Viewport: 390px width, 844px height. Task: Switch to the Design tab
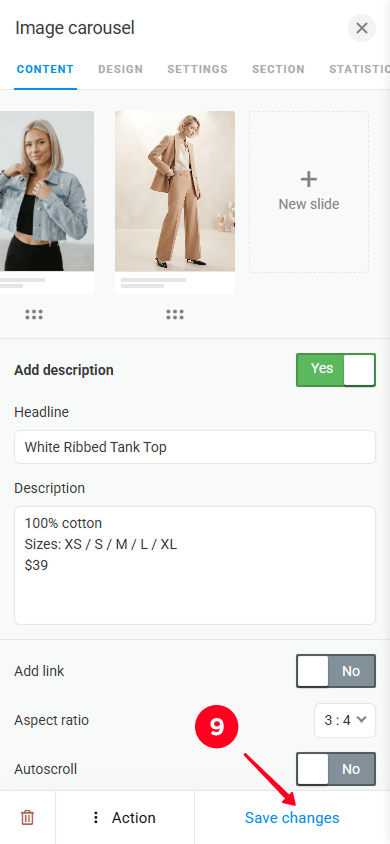pyautogui.click(x=120, y=69)
